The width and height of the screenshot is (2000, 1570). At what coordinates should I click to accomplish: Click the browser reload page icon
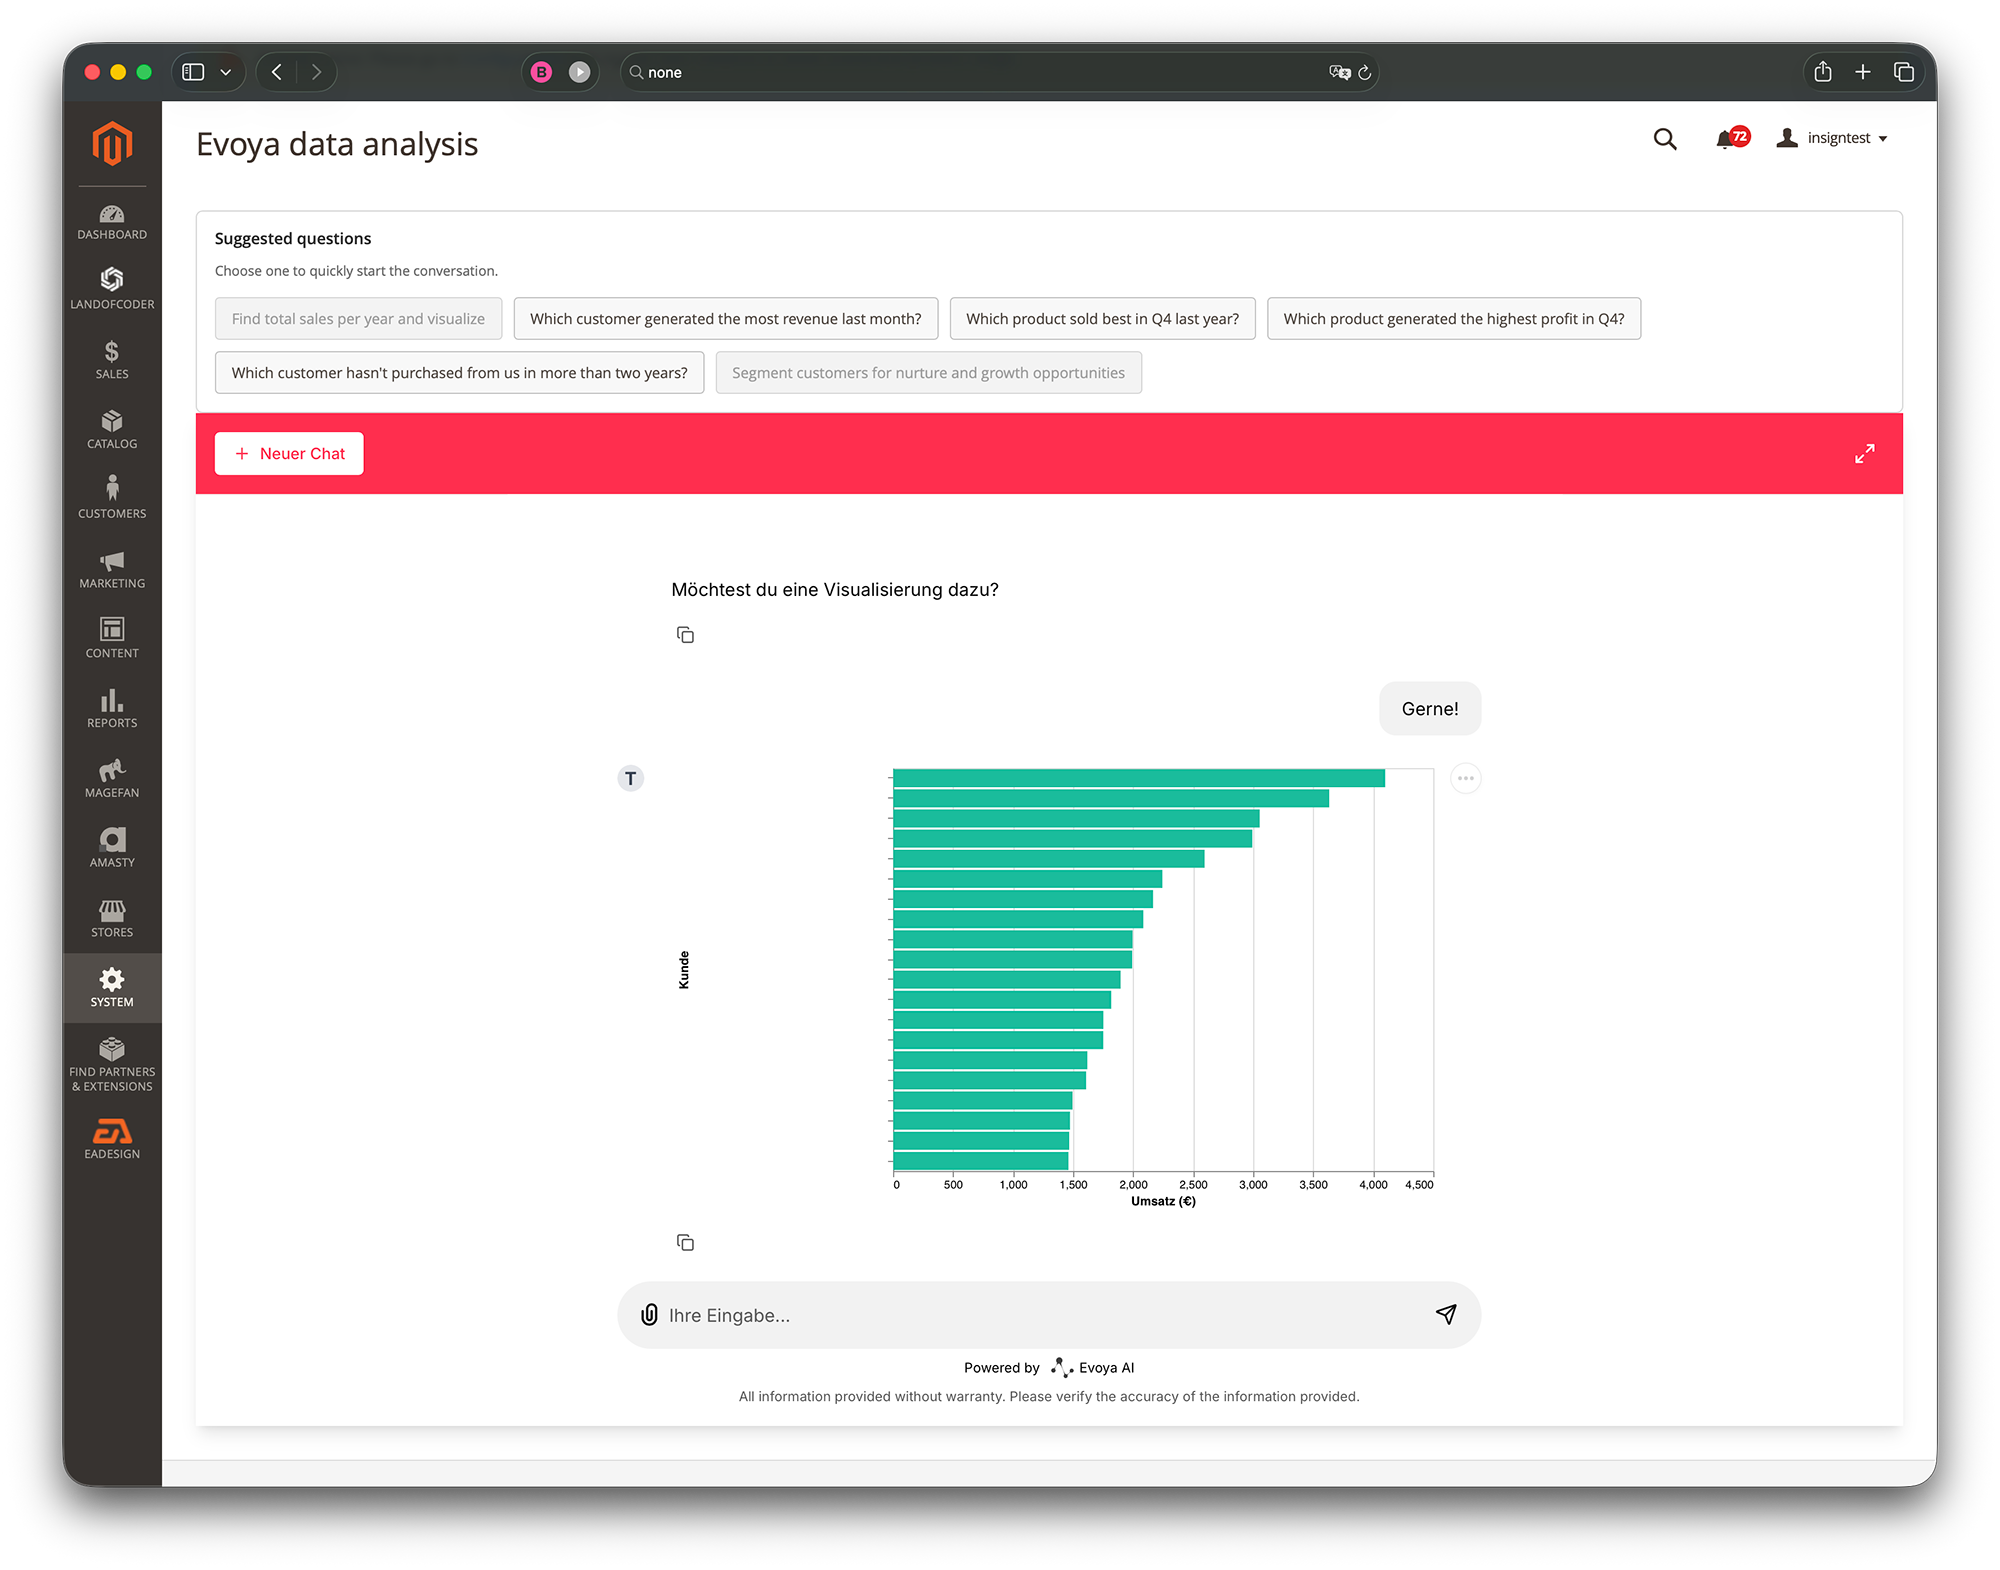(x=1364, y=72)
